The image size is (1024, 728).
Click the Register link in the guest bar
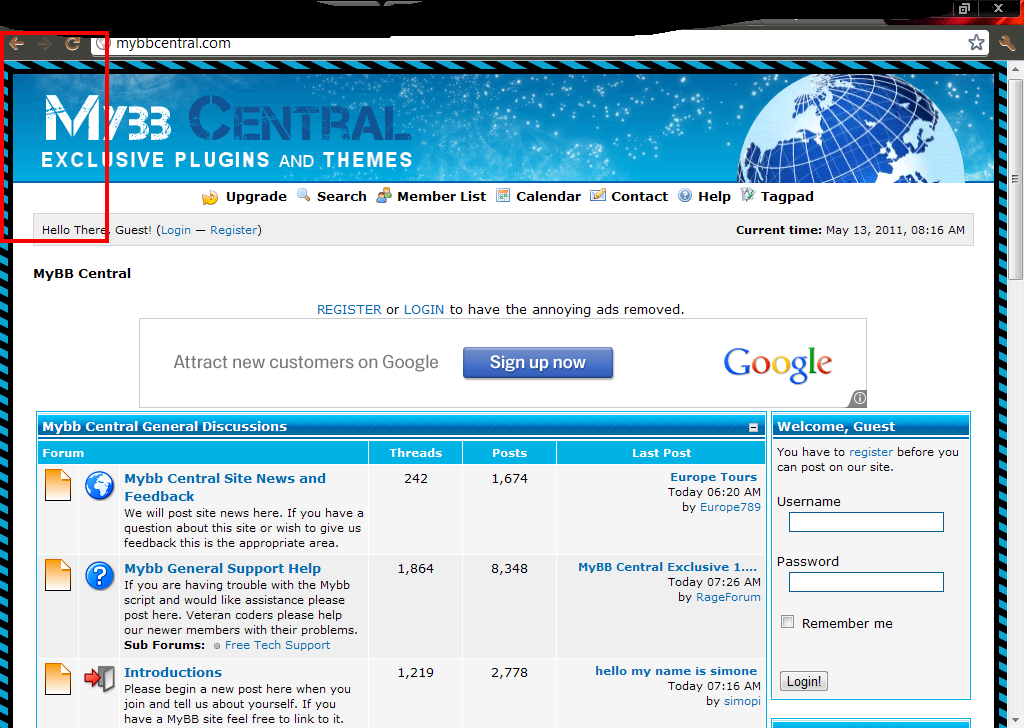click(x=234, y=230)
